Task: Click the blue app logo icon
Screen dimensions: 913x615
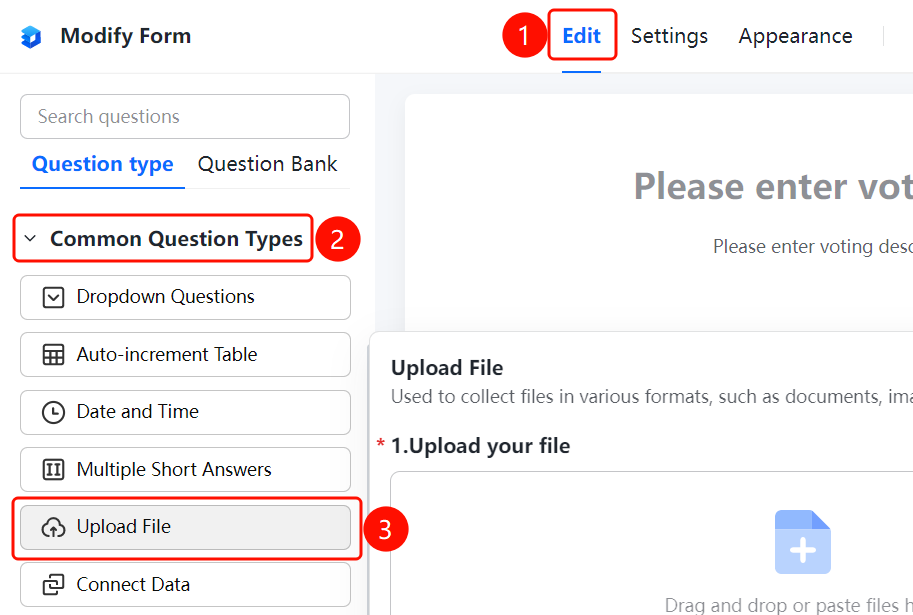Action: pos(31,37)
